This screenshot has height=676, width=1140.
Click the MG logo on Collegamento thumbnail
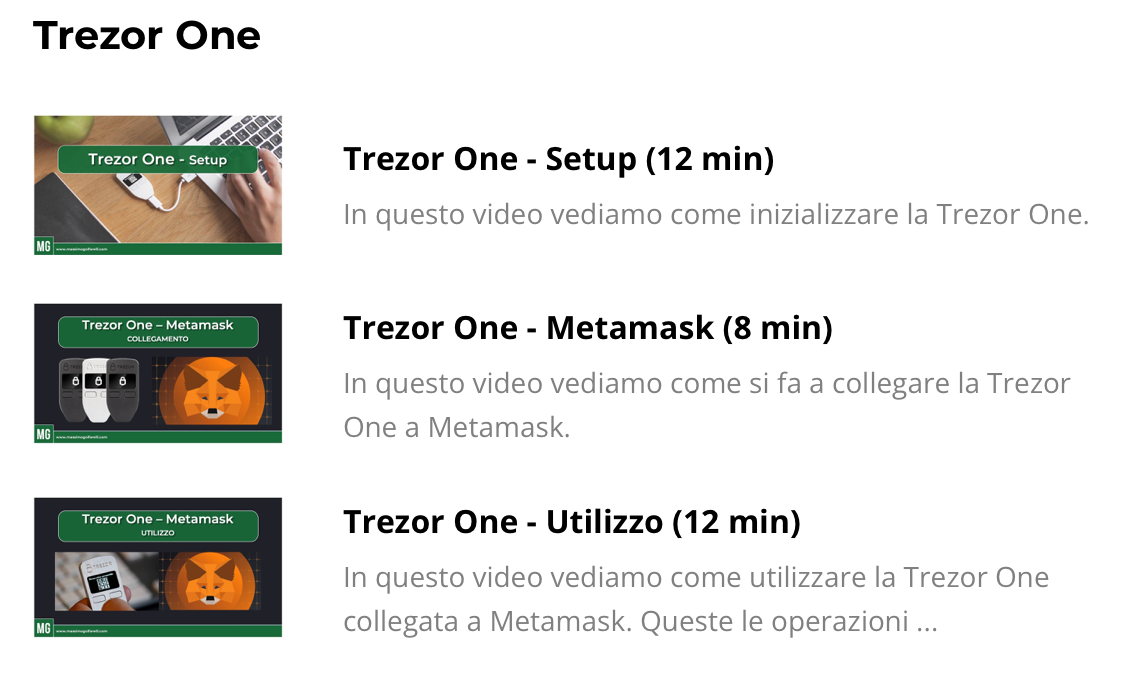44,435
